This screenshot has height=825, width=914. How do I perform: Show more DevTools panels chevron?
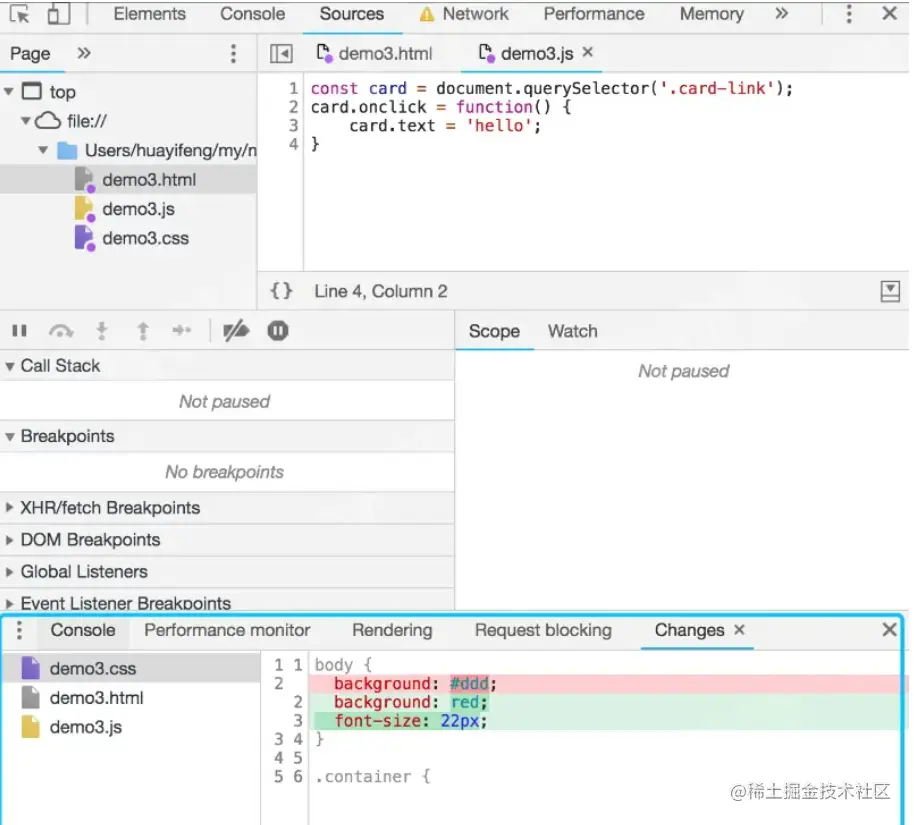coord(782,13)
